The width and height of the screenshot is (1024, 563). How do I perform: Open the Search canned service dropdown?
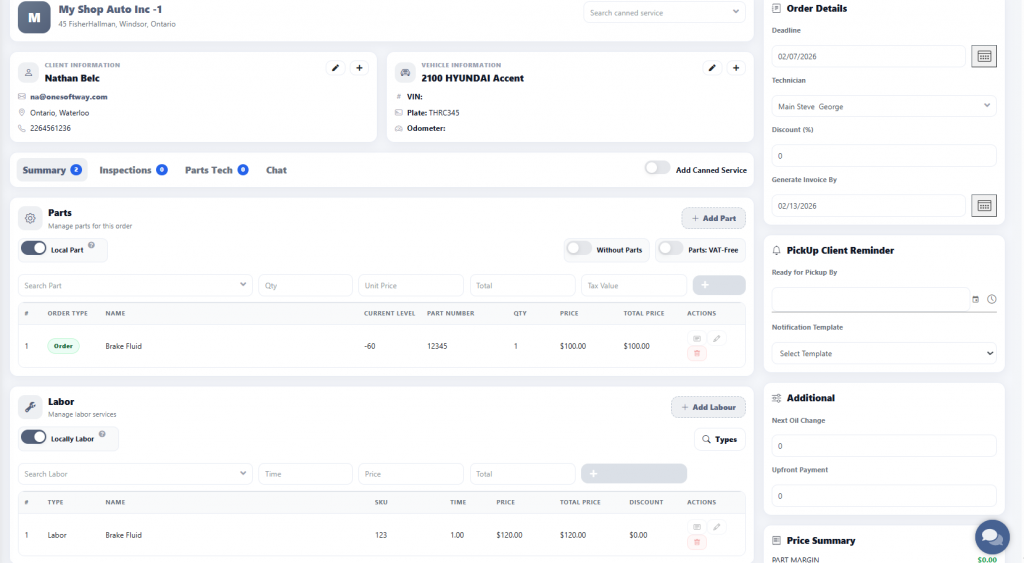click(664, 13)
